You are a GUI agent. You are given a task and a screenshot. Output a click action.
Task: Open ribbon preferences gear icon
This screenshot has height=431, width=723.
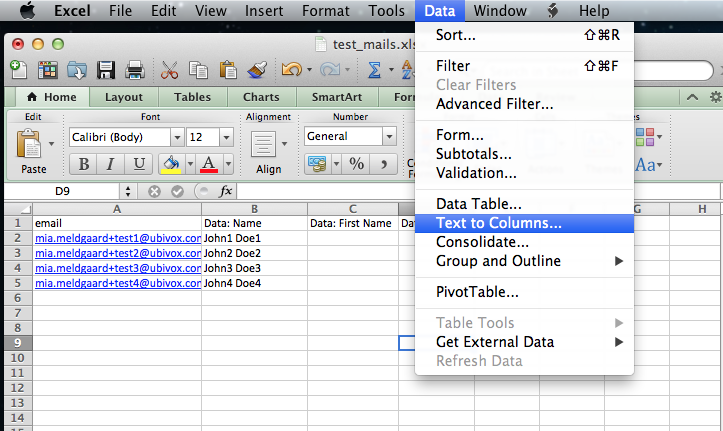pyautogui.click(x=716, y=97)
